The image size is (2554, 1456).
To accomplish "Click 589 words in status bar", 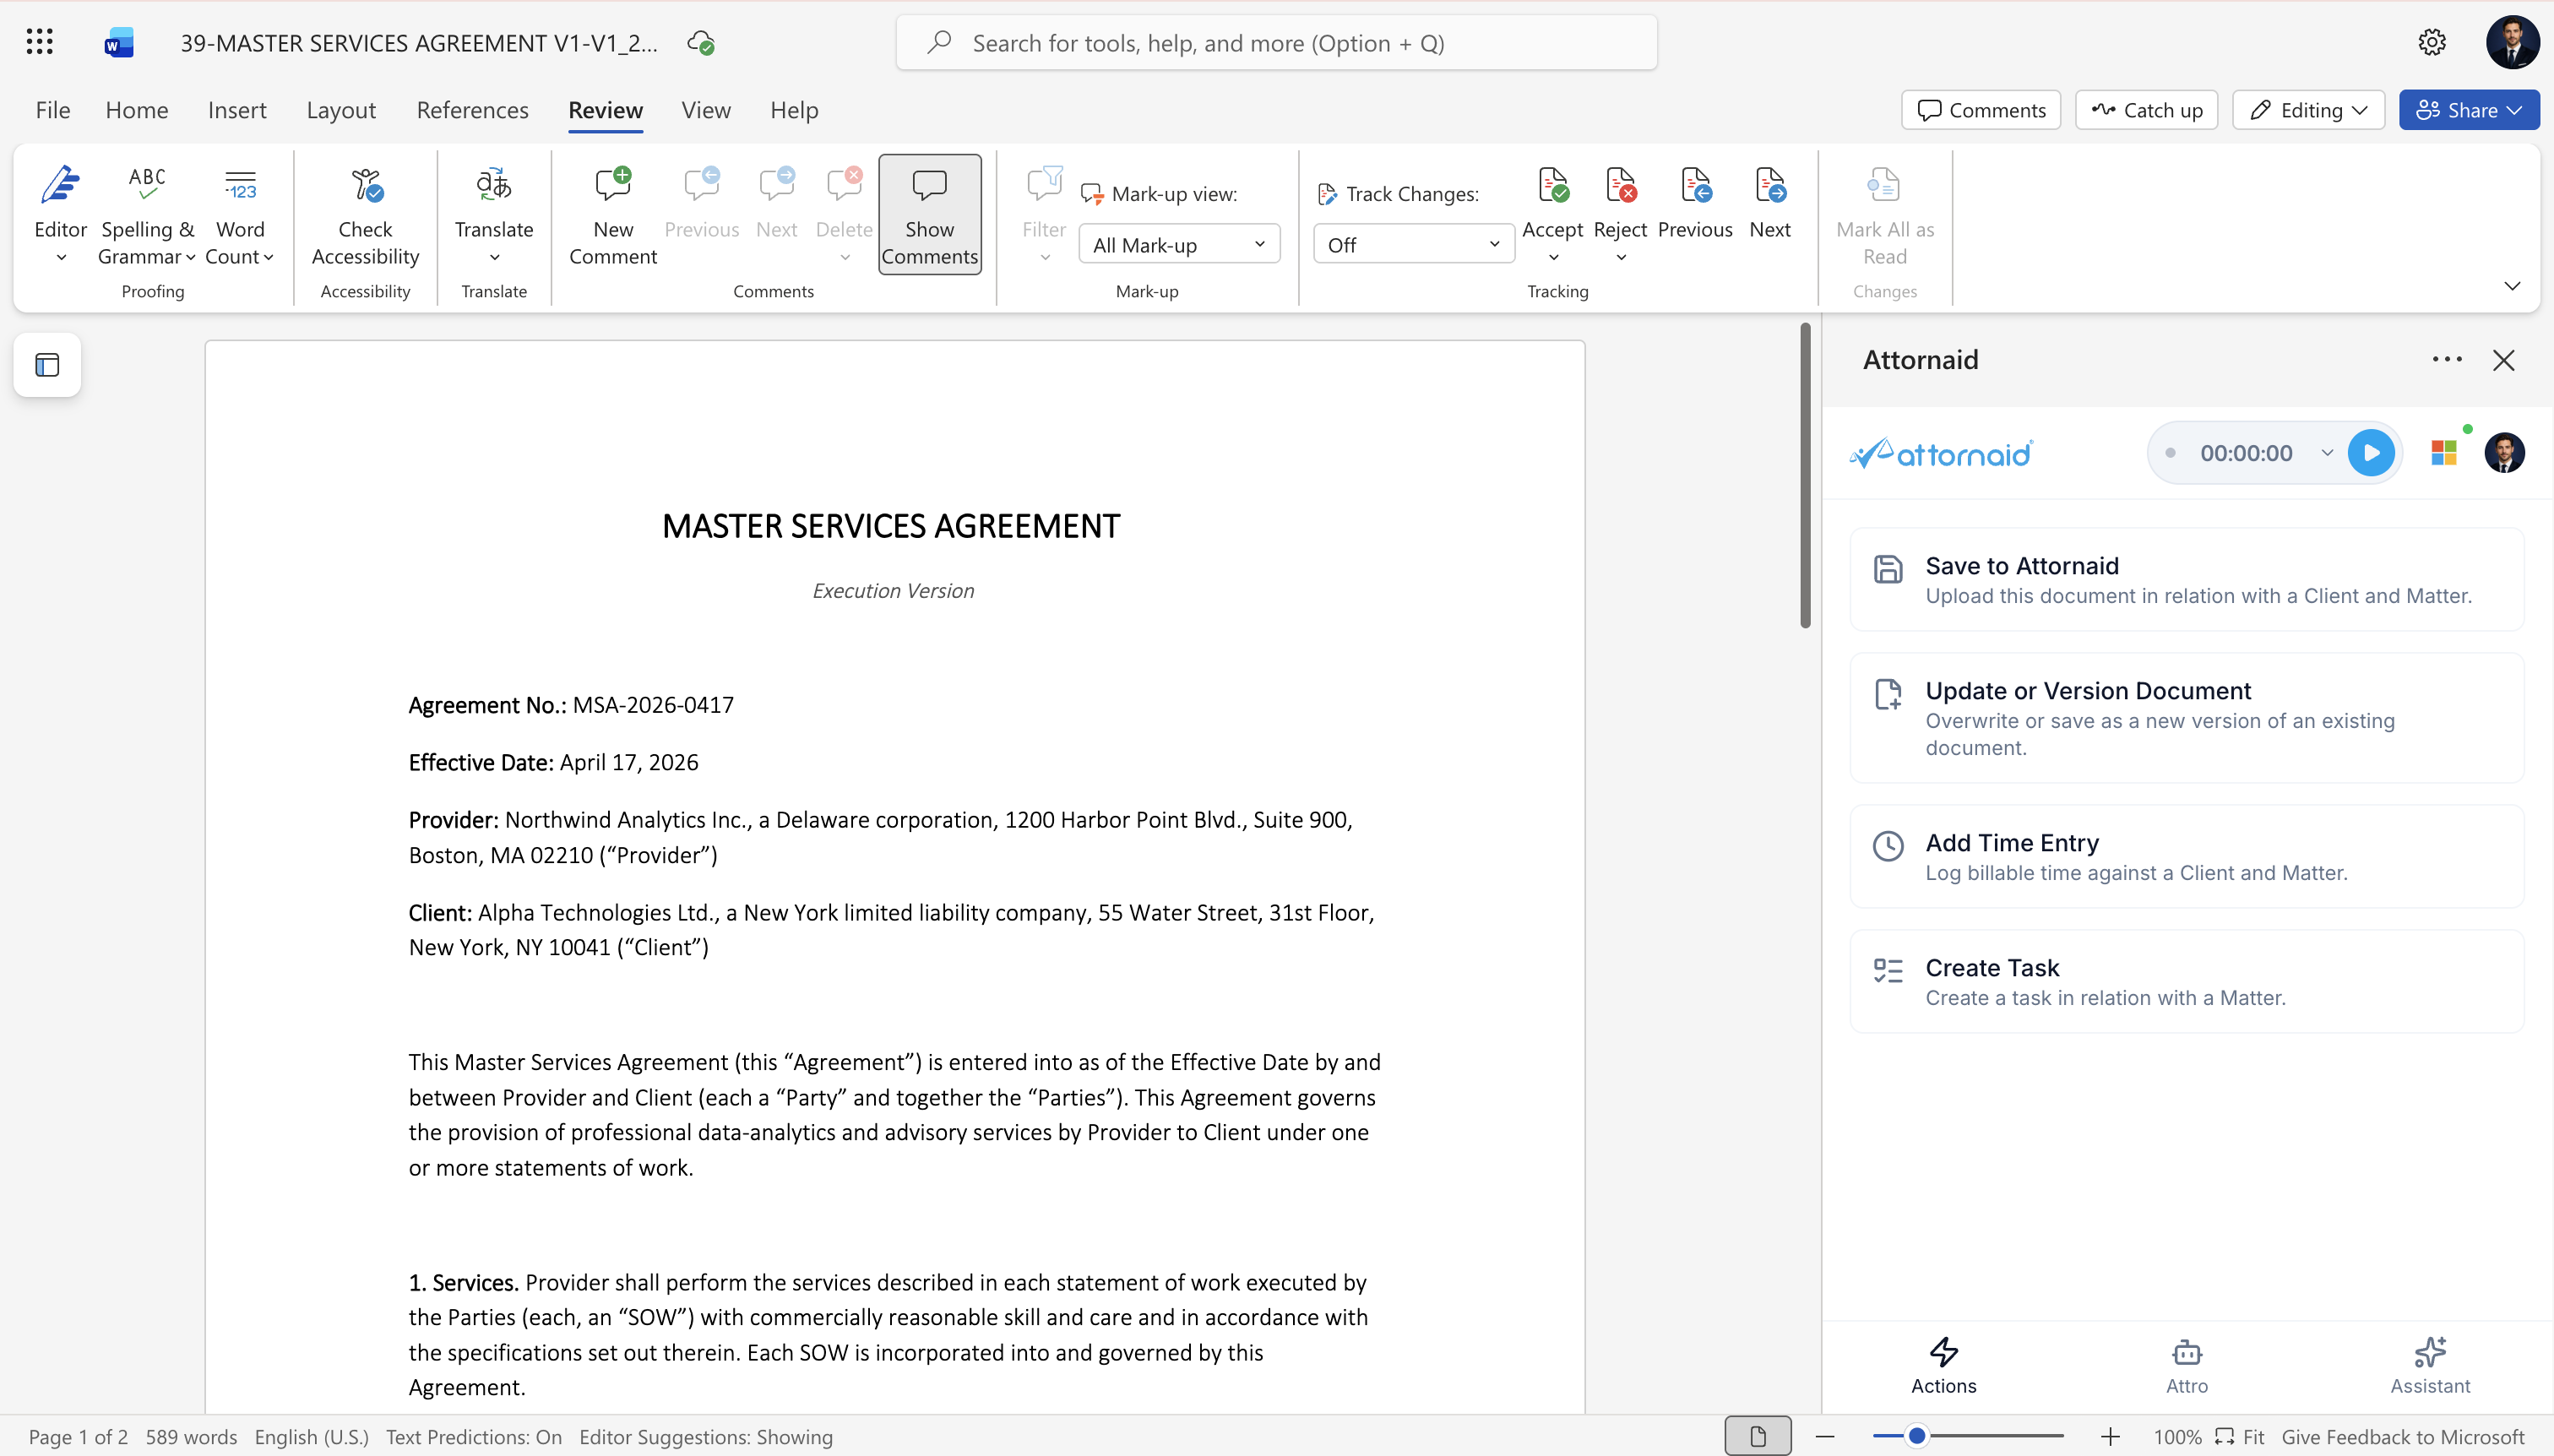I will pyautogui.click(x=191, y=1437).
